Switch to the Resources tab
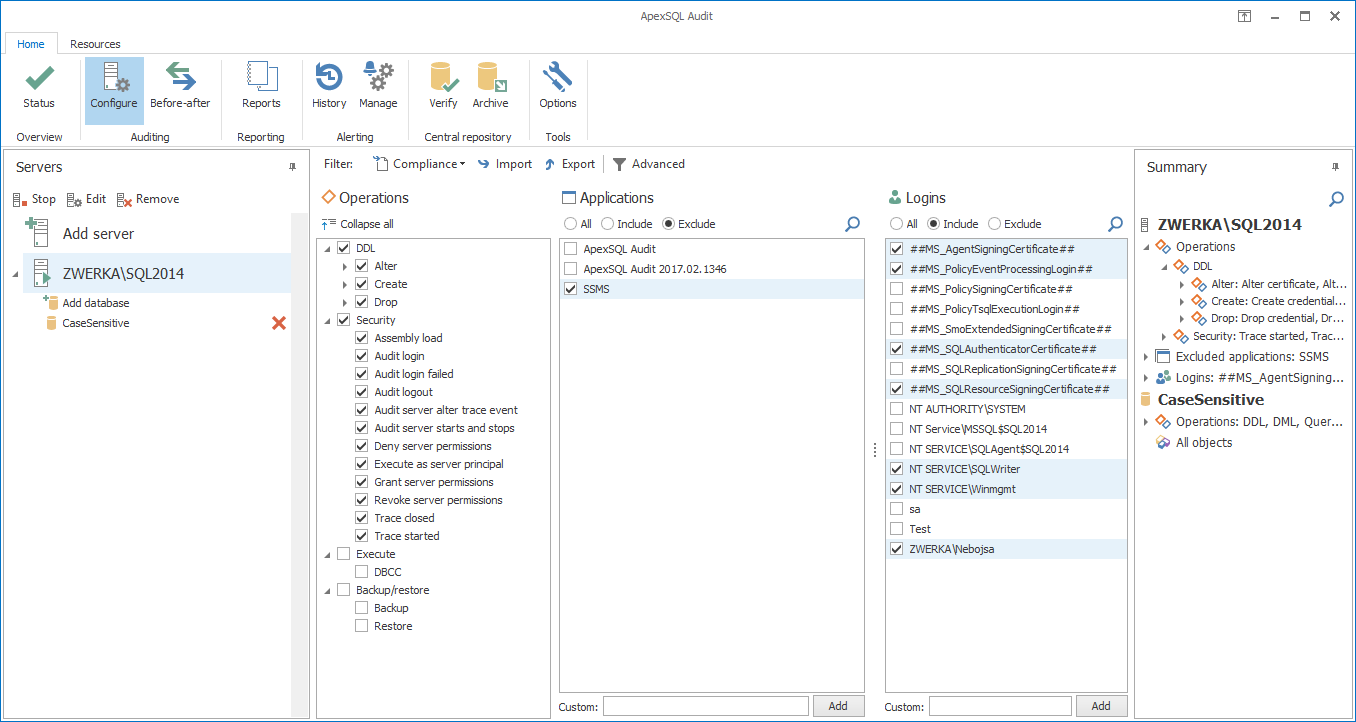Viewport: 1356px width, 722px height. 94,43
